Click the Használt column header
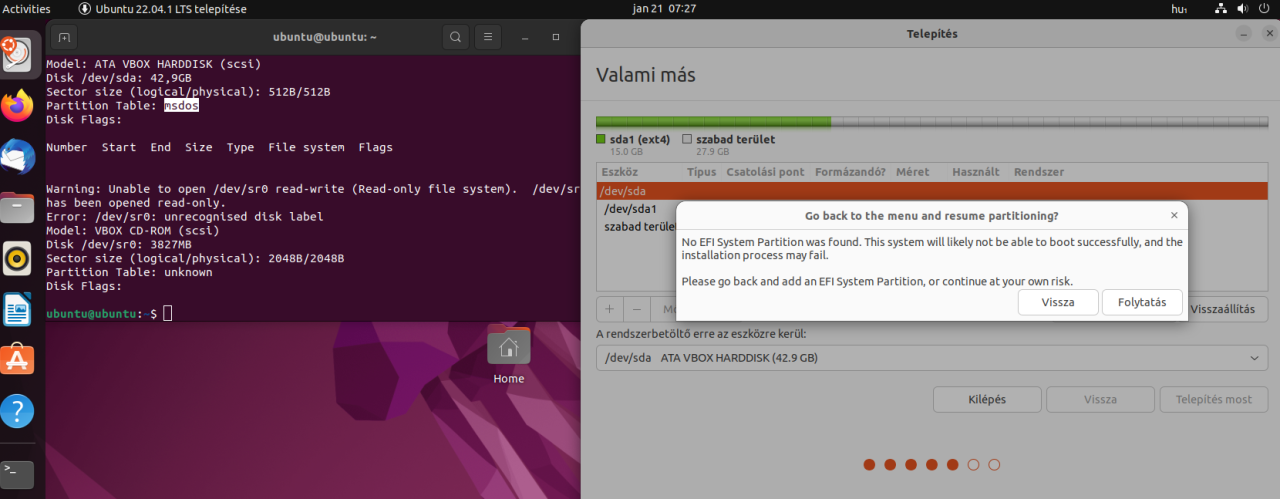 click(x=976, y=172)
